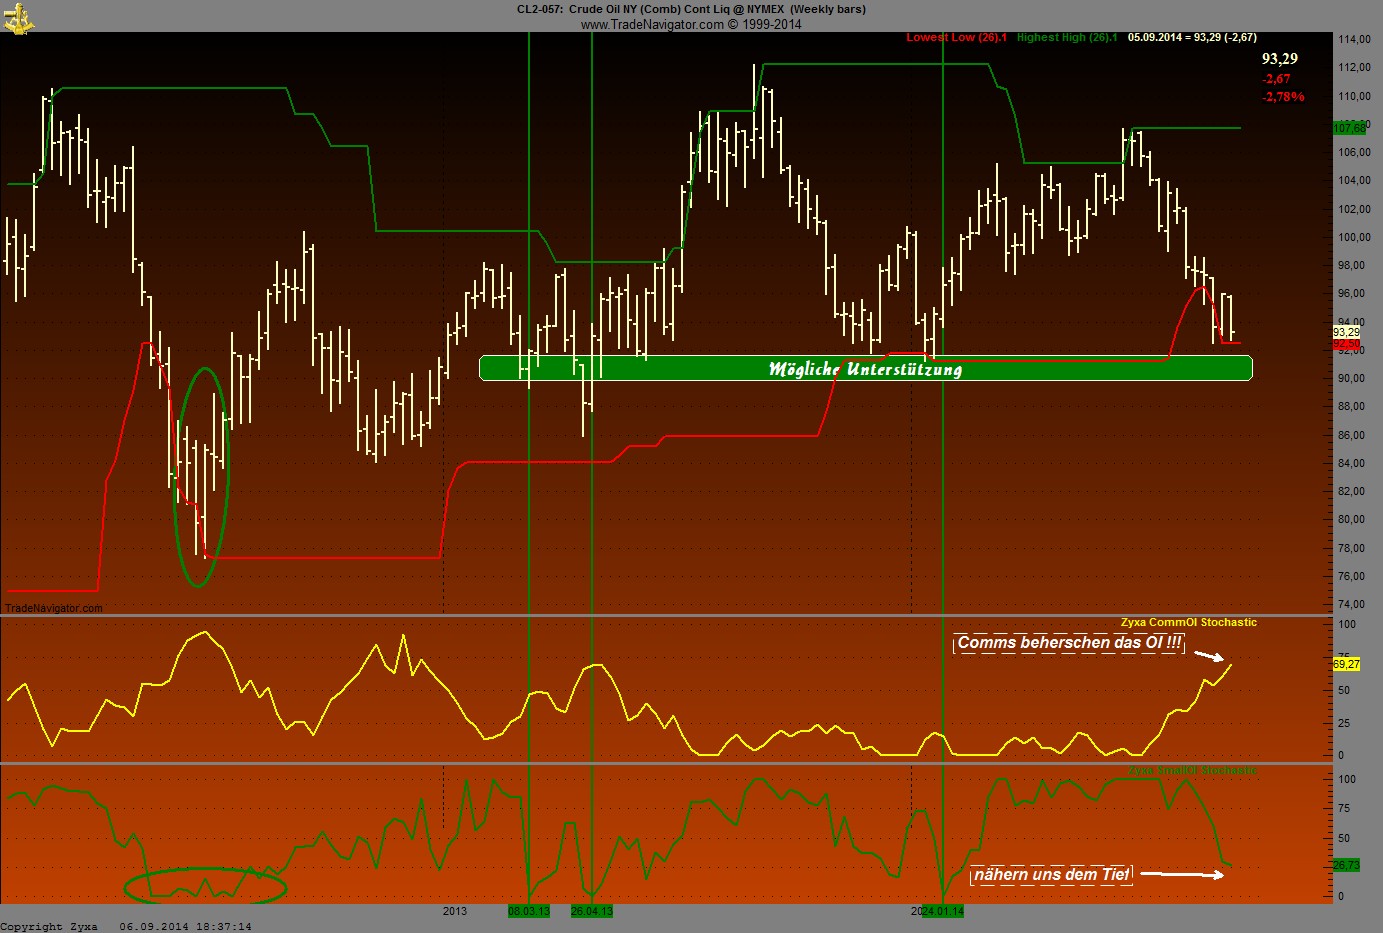Click the 08.03.13 date marker

click(528, 911)
